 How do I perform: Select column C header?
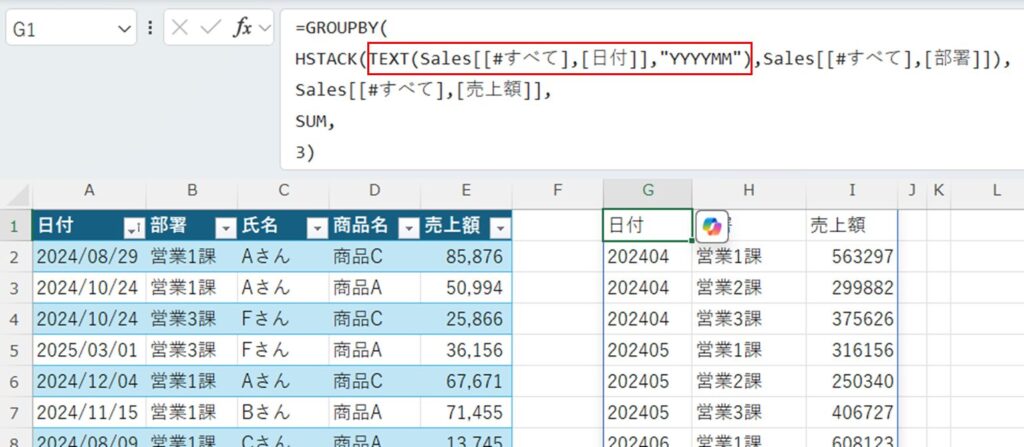click(283, 190)
